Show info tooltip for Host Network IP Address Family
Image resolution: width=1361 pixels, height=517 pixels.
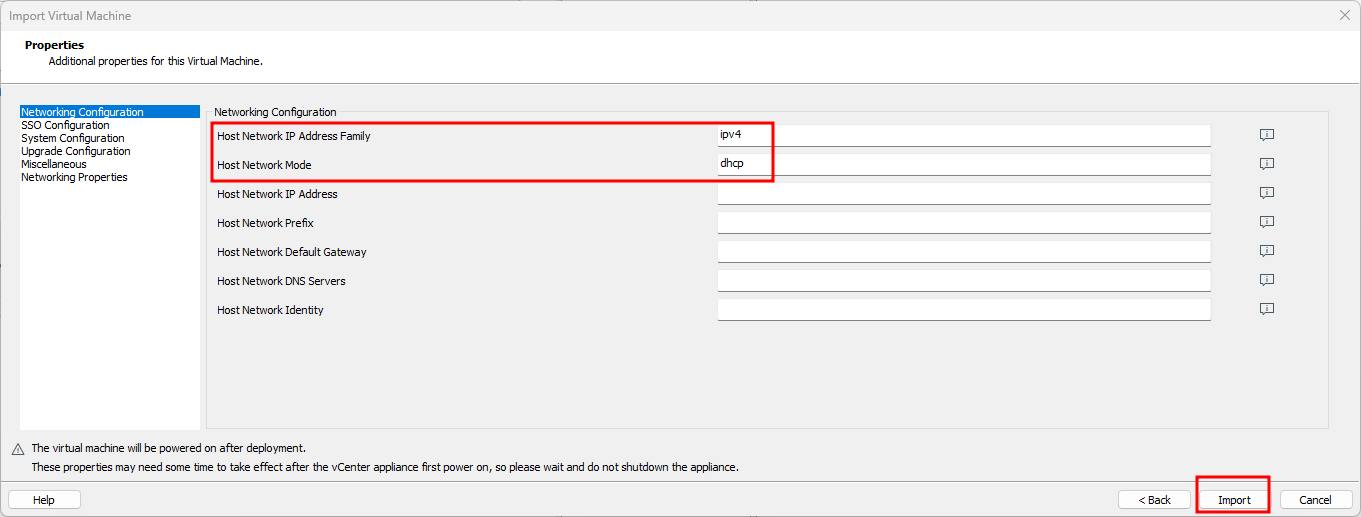(x=1266, y=135)
